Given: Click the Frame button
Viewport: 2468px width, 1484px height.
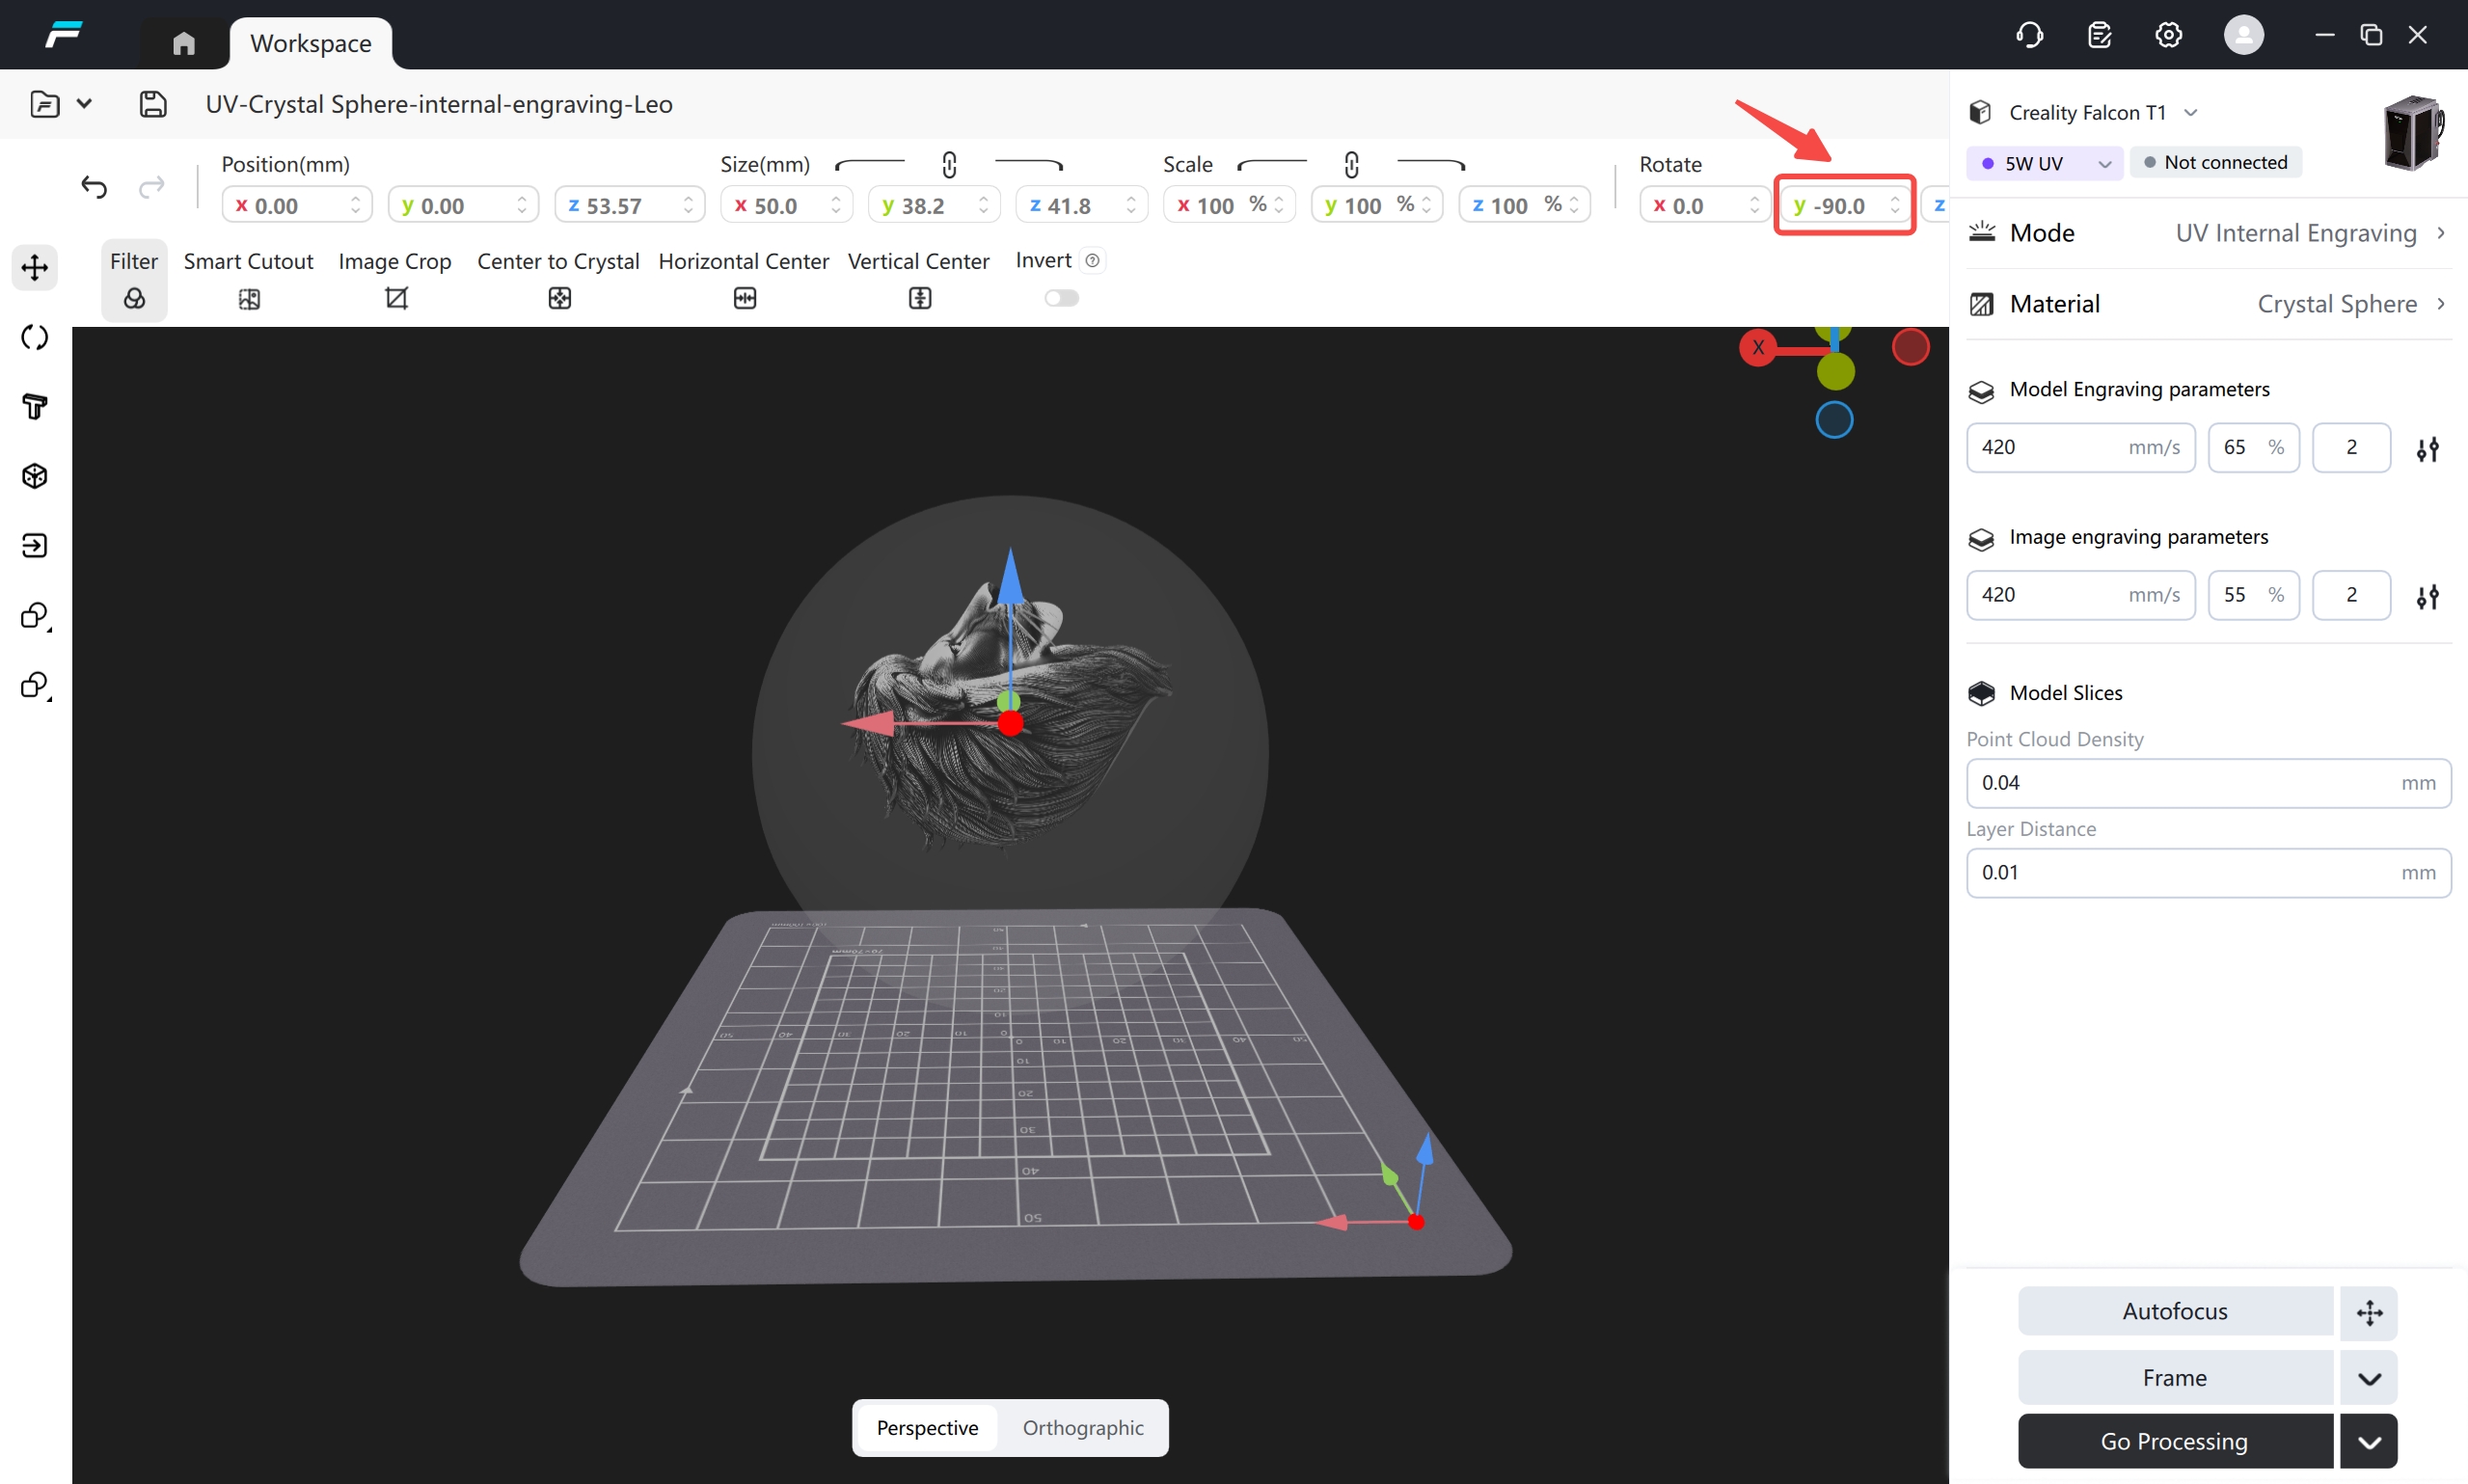Looking at the screenshot, I should pyautogui.click(x=2175, y=1378).
